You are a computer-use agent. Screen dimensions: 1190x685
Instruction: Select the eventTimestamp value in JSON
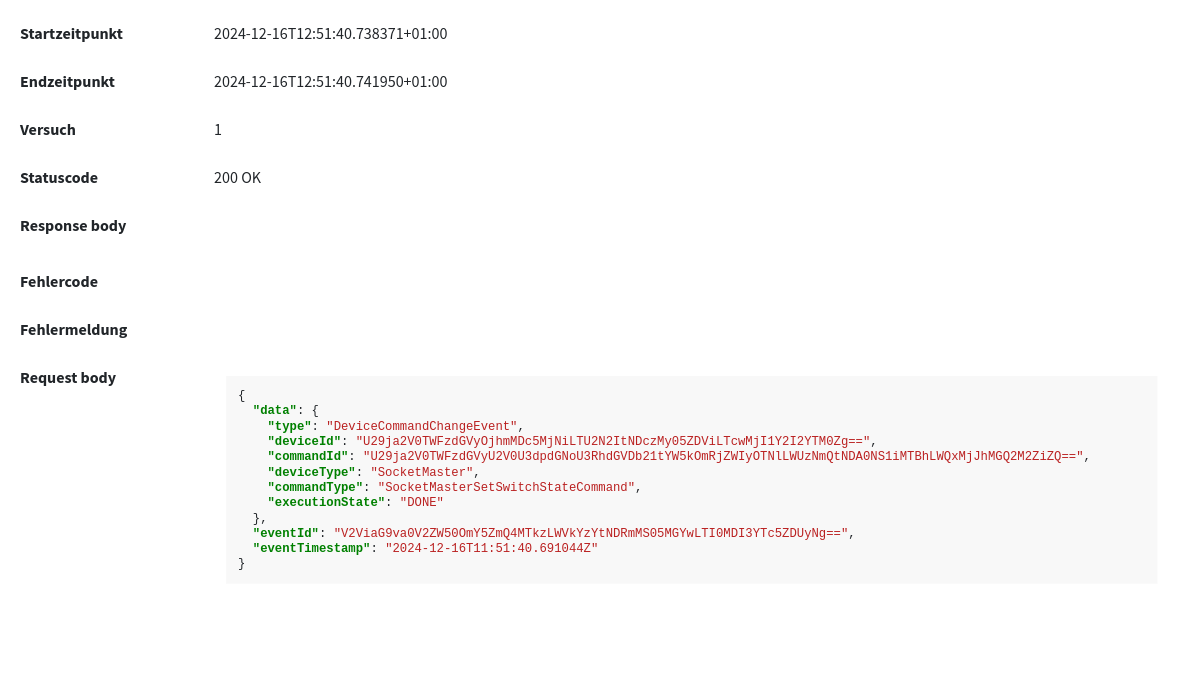click(x=492, y=549)
